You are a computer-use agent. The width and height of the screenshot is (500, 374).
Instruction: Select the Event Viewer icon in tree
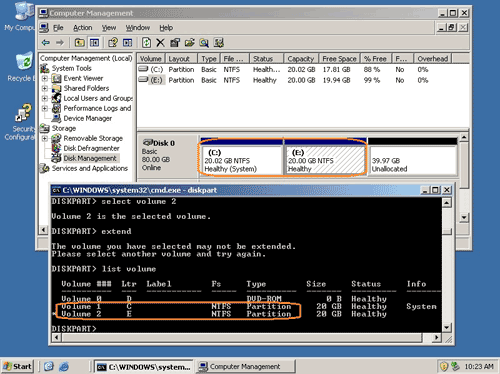coord(57,78)
